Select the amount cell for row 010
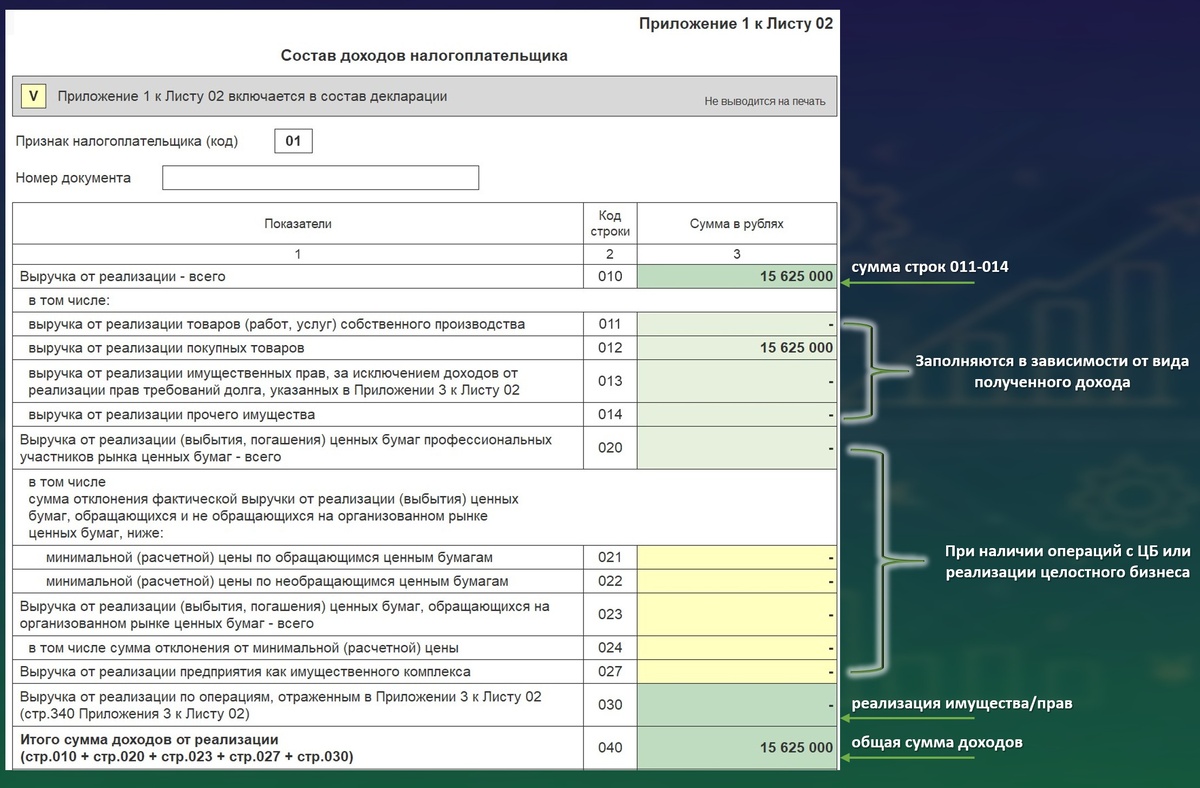 [736, 277]
